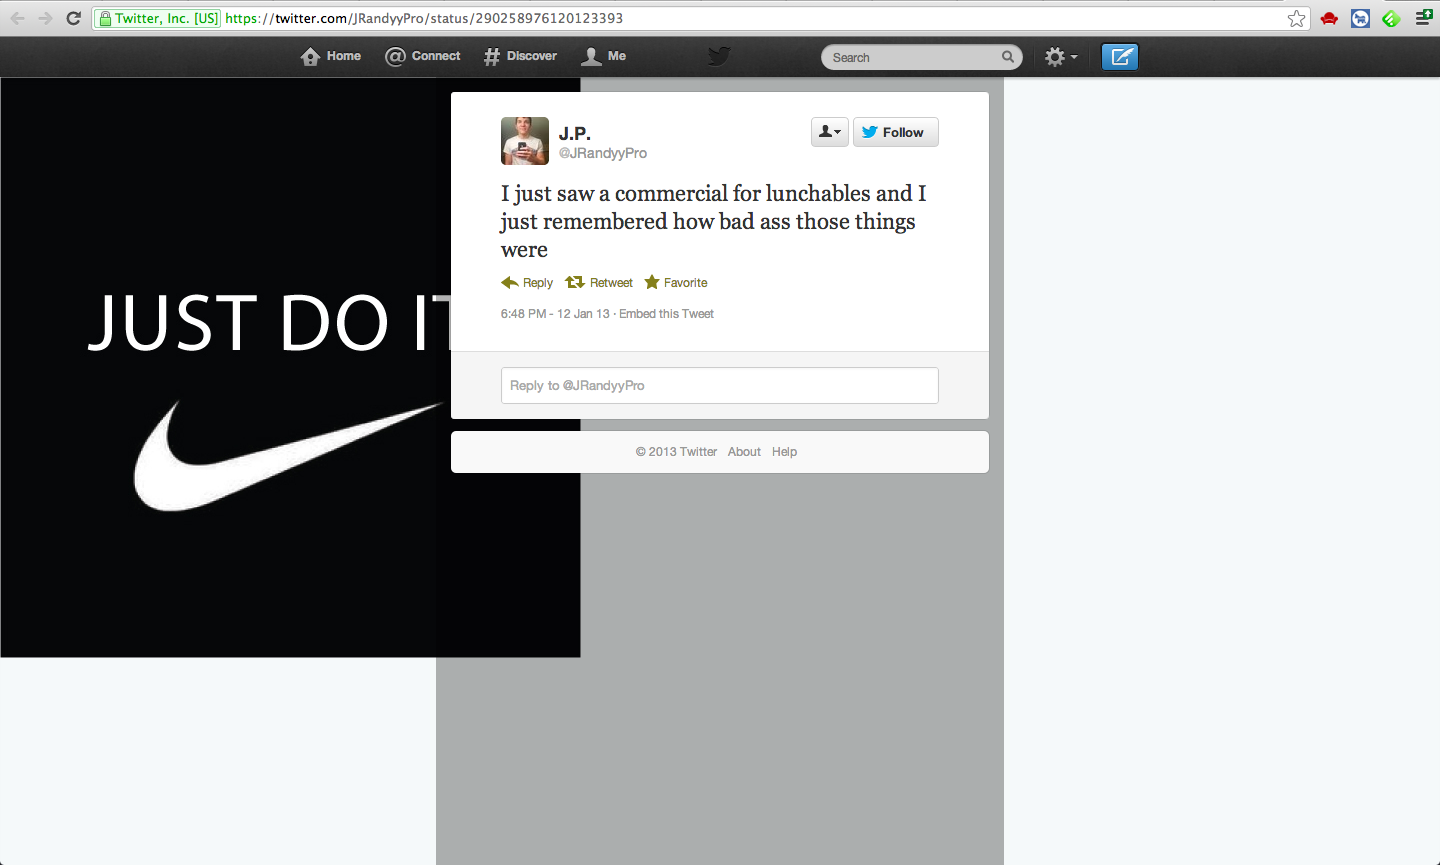
Task: Follow J.P. with the Follow button
Action: (896, 132)
